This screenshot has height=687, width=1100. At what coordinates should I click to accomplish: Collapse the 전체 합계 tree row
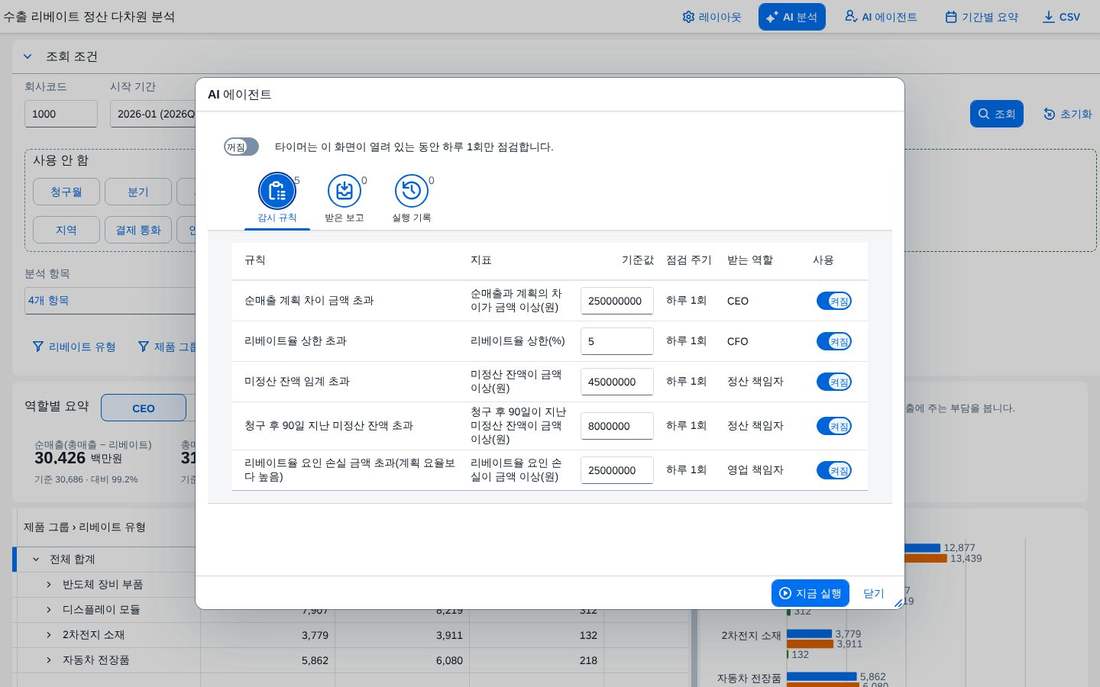coord(36,559)
